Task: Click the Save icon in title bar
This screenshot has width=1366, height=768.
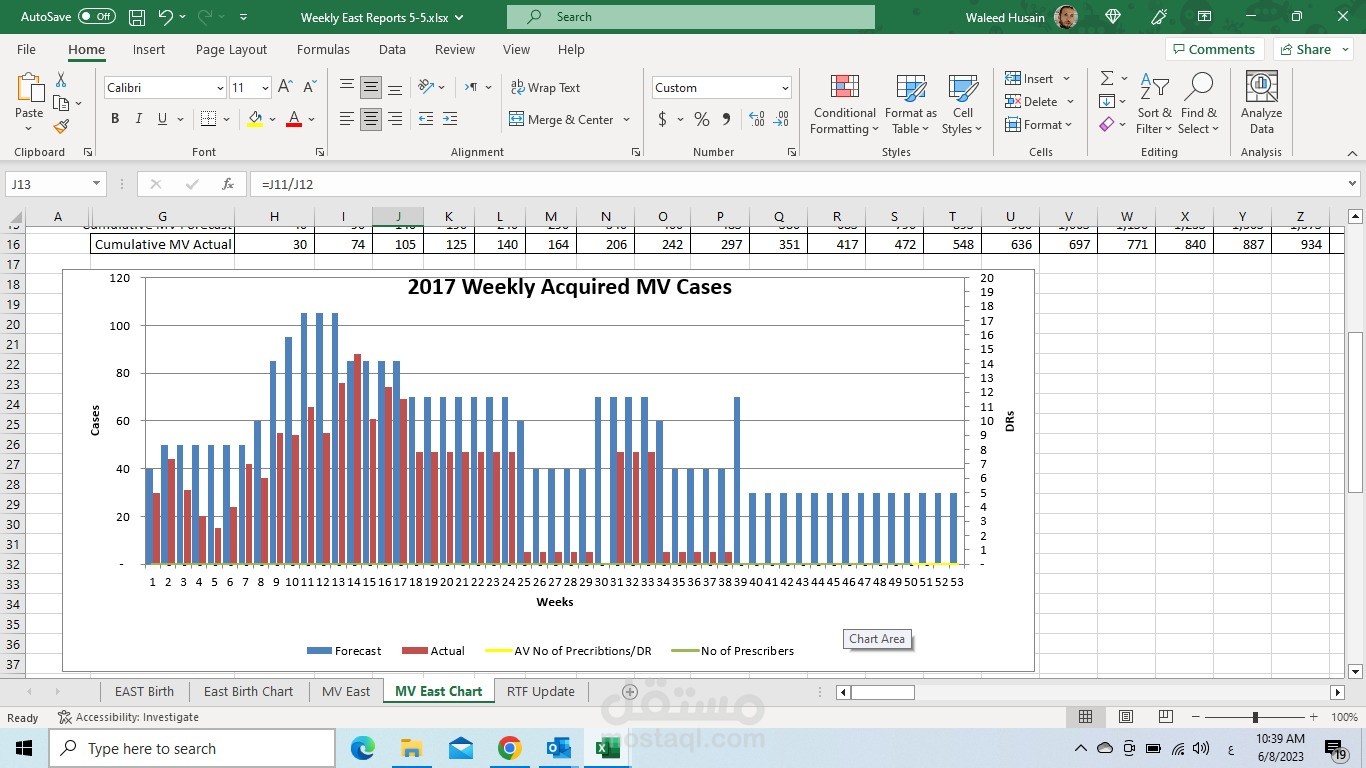Action: pos(137,17)
